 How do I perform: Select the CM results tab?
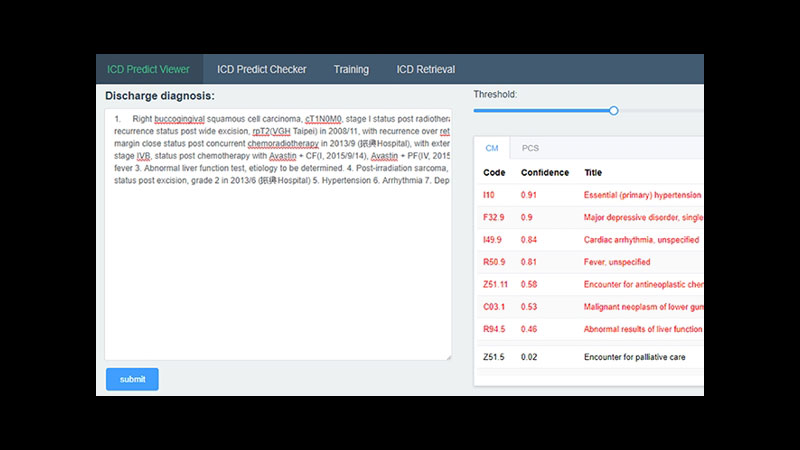[491, 148]
